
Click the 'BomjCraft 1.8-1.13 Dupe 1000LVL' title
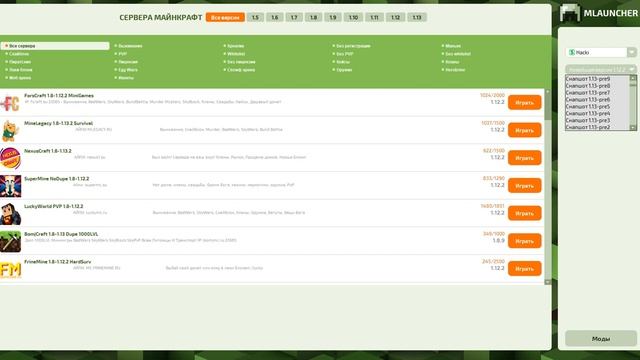[x=61, y=234]
